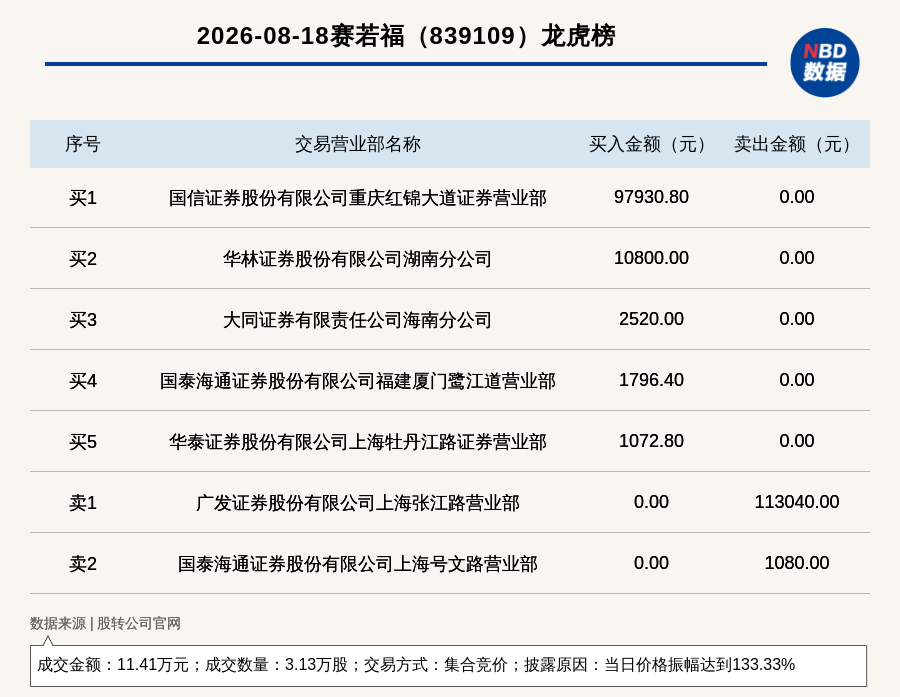The image size is (900, 697).
Task: Select the 买2 row label
Action: point(83,259)
